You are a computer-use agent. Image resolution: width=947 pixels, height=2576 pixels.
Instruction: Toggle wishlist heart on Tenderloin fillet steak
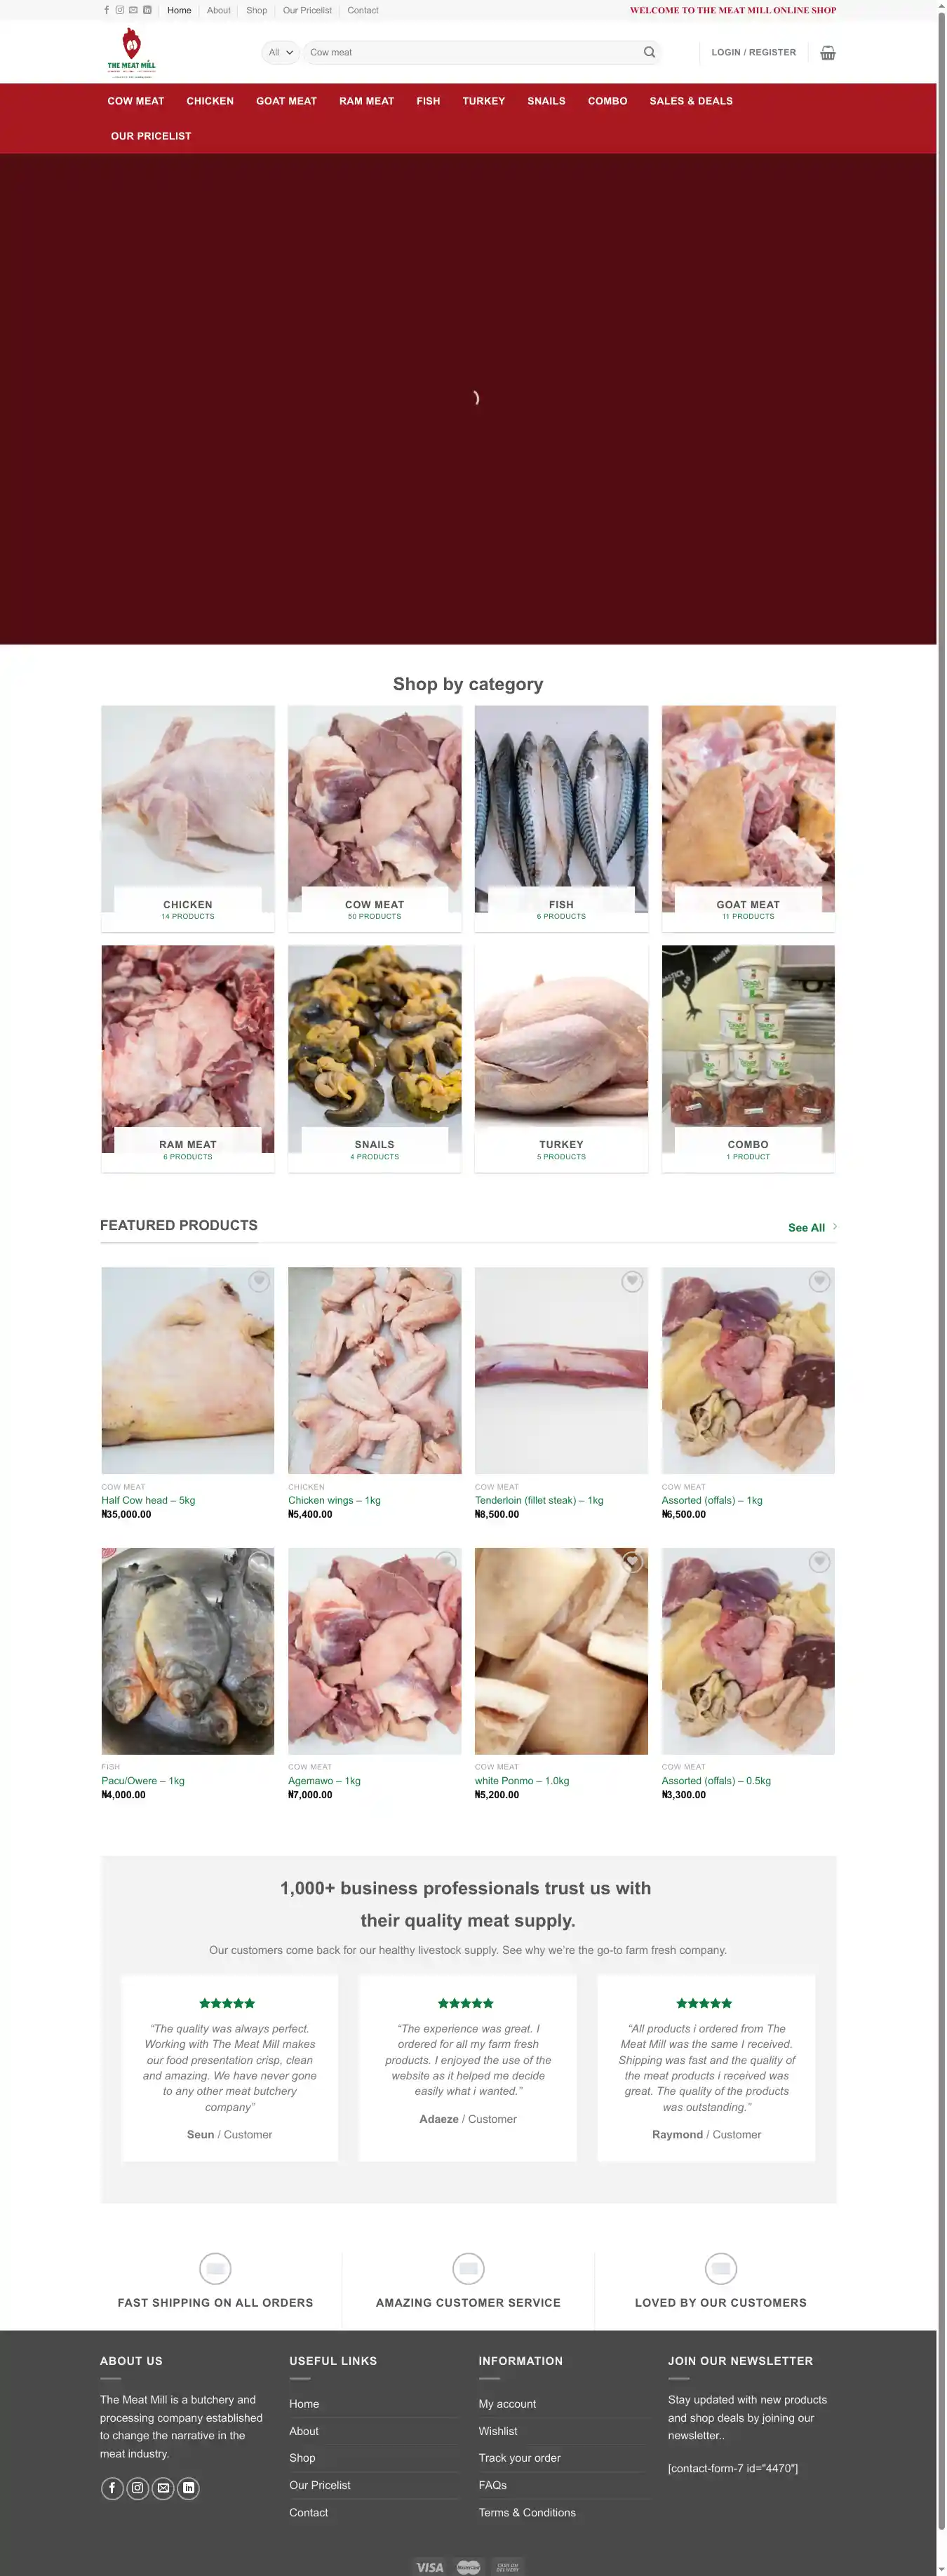coord(632,1282)
